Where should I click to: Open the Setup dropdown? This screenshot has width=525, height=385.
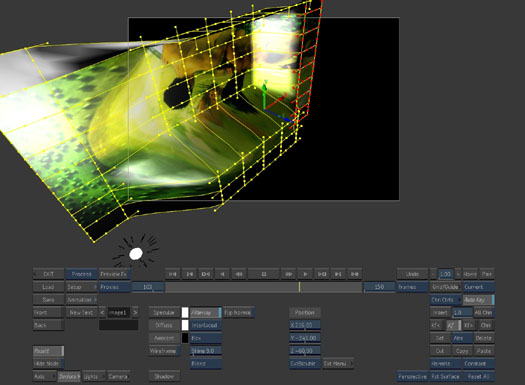(81, 287)
